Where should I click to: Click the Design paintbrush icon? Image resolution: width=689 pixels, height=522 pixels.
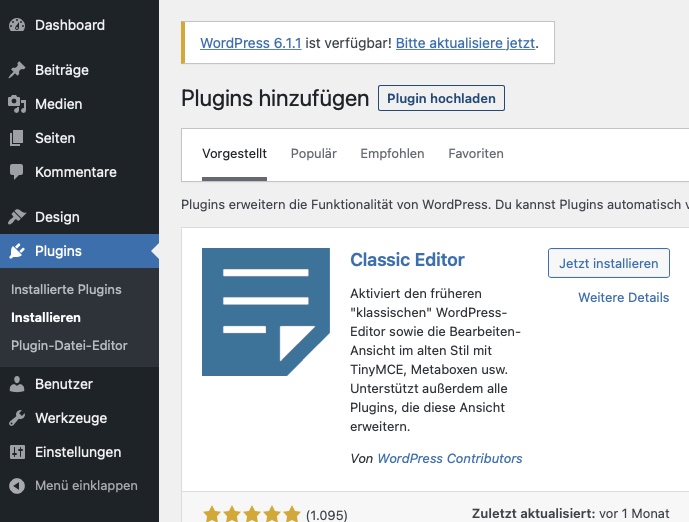[x=17, y=217]
